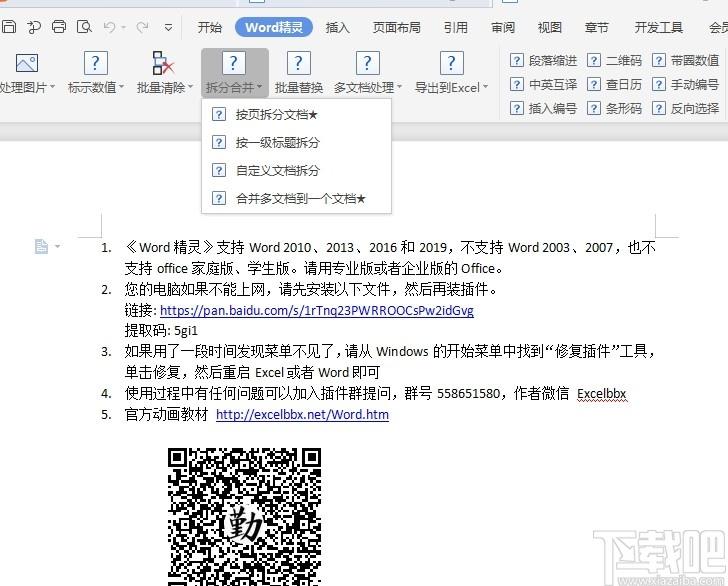
Task: Click the 插入编号 tool
Action: [x=543, y=109]
